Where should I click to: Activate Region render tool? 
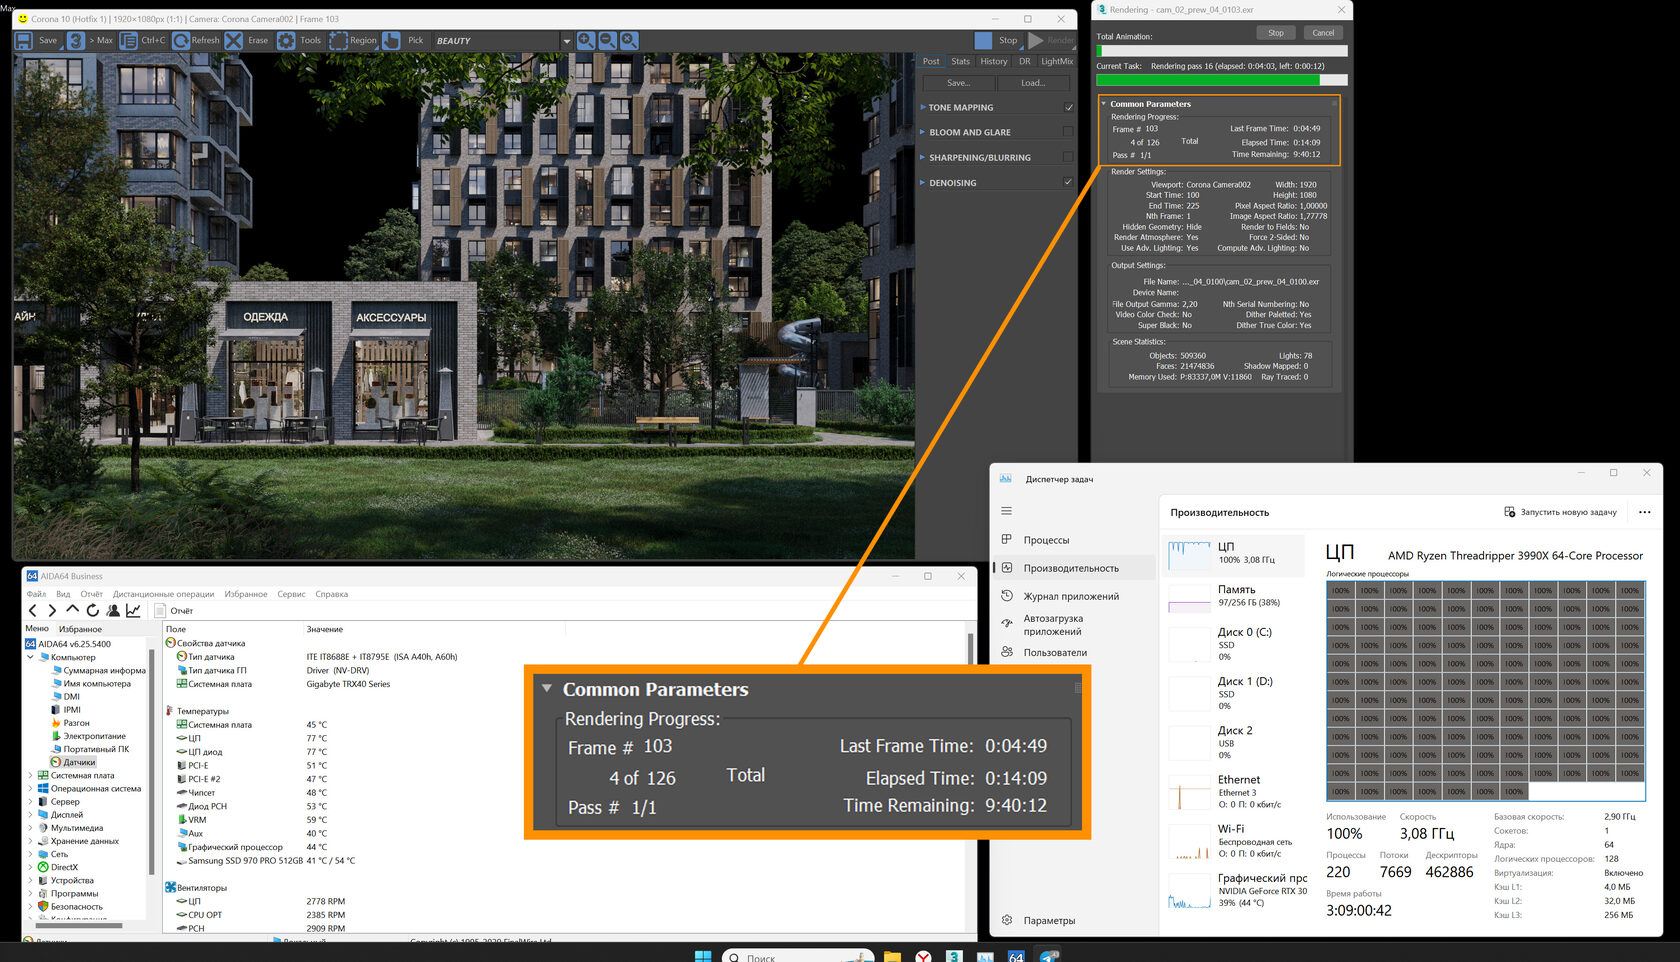pos(353,41)
